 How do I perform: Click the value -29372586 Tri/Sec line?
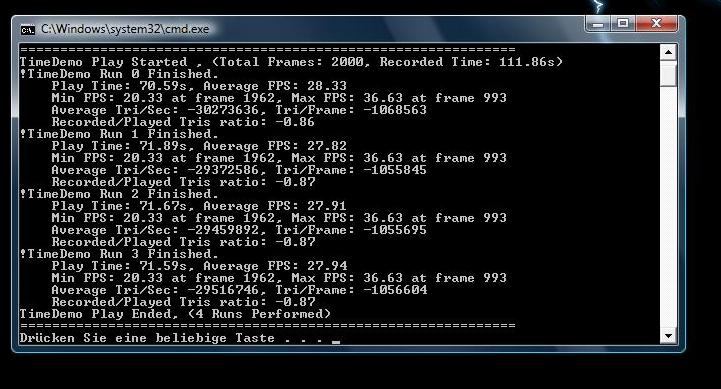[x=239, y=170]
